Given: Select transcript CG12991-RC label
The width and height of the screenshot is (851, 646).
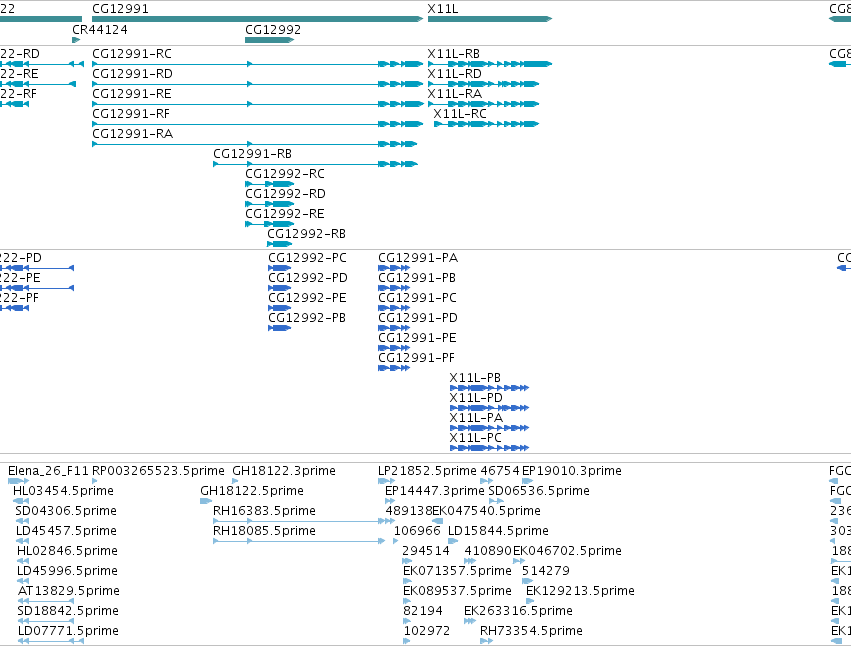Looking at the screenshot, I should point(132,54).
